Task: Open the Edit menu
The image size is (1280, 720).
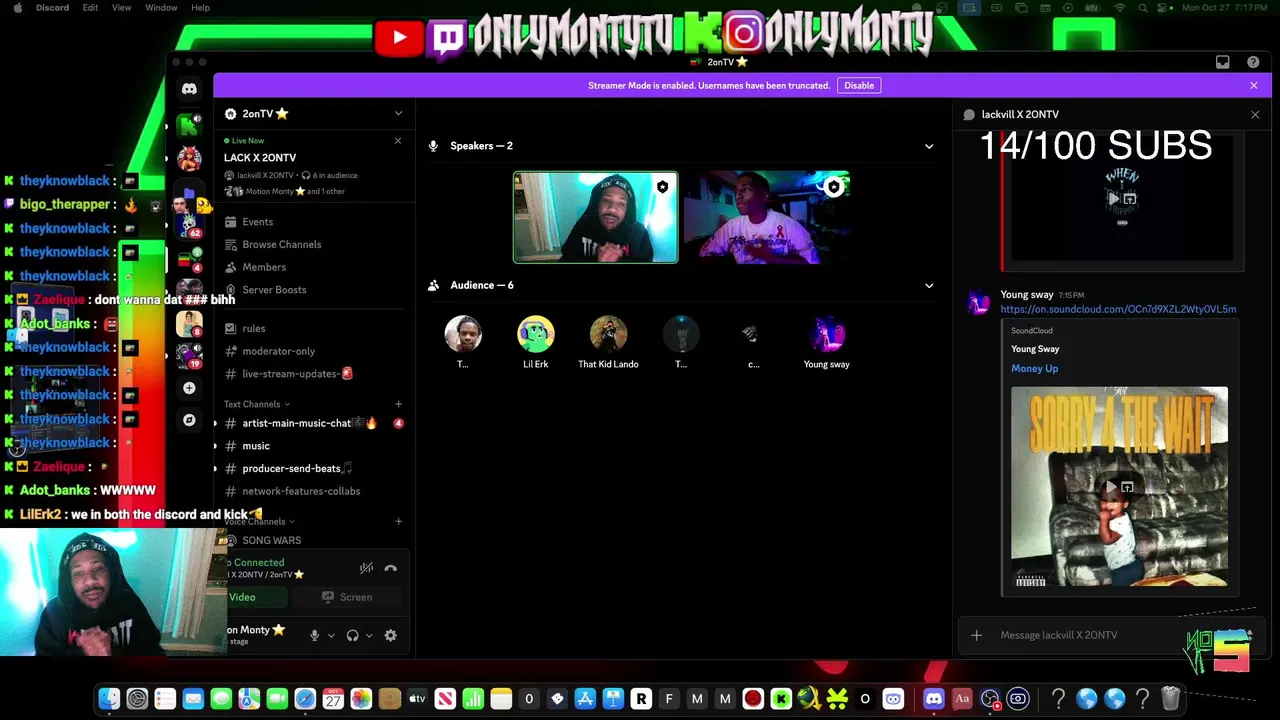Action: click(x=90, y=8)
